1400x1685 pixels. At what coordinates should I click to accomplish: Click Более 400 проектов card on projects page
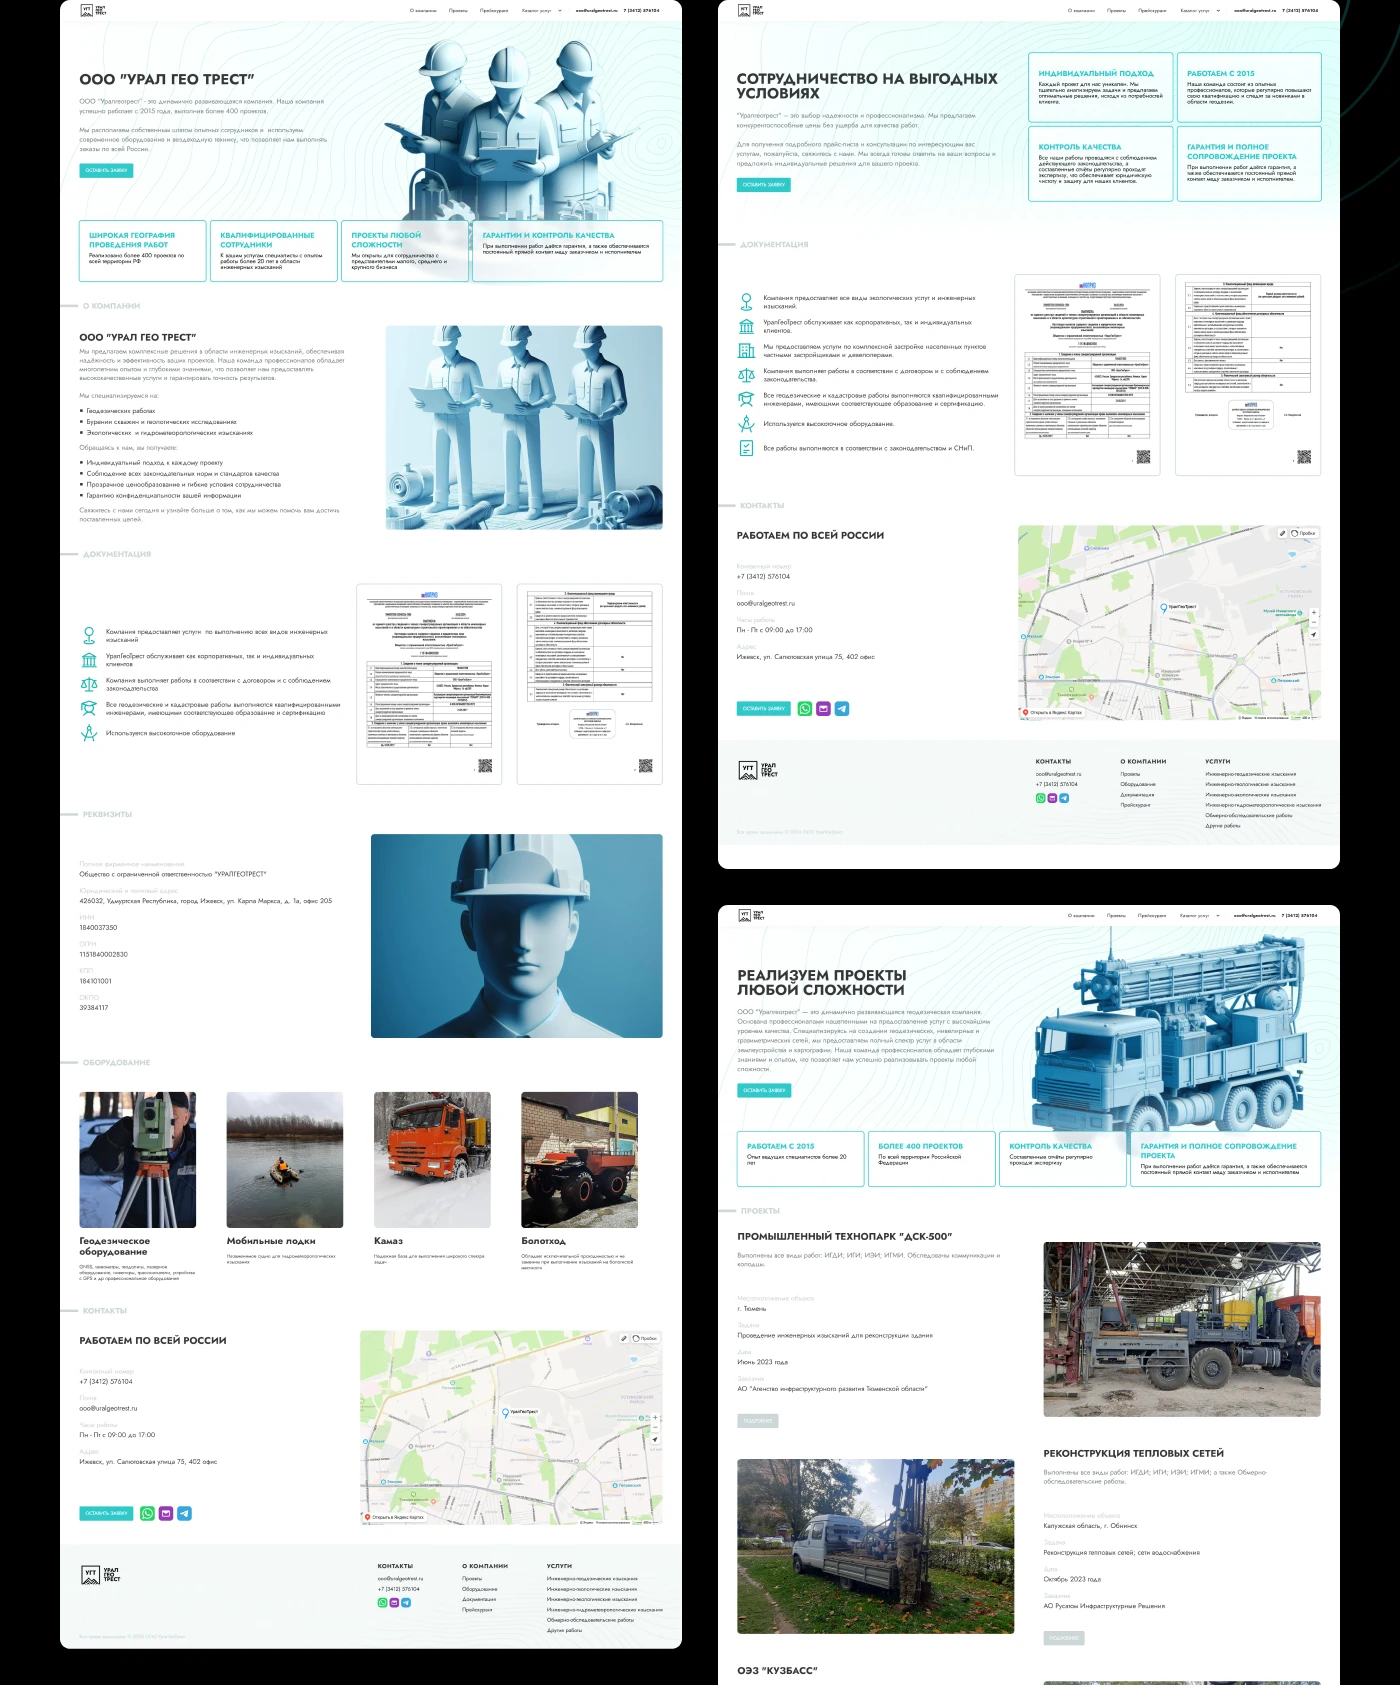(x=931, y=1159)
